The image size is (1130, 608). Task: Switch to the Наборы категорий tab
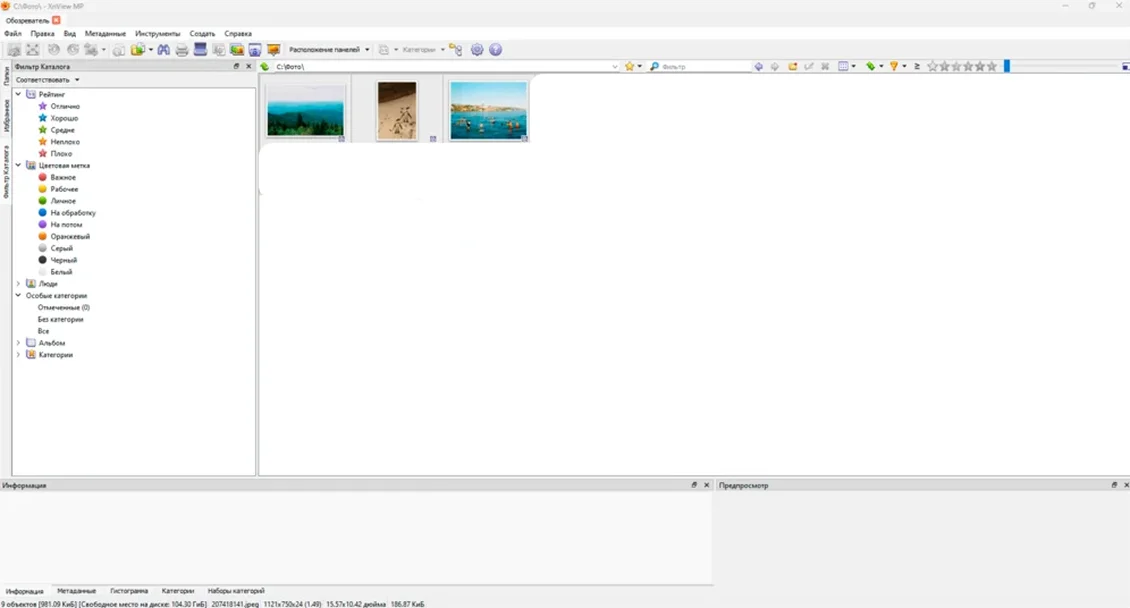[236, 591]
